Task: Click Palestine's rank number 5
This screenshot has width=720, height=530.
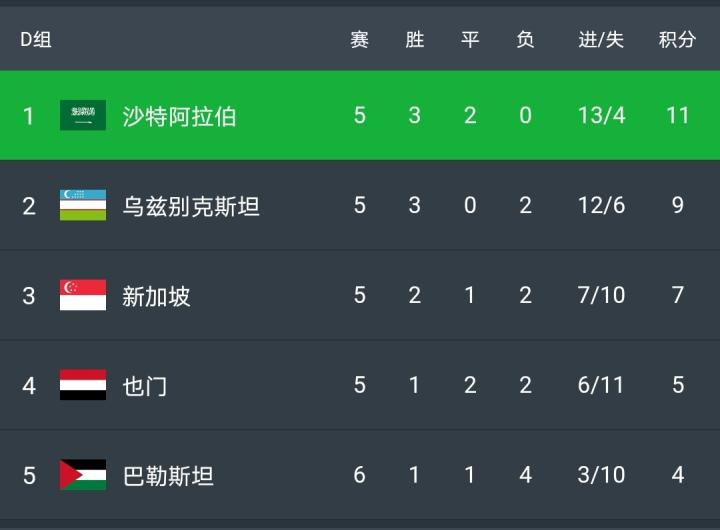Action: click(29, 475)
